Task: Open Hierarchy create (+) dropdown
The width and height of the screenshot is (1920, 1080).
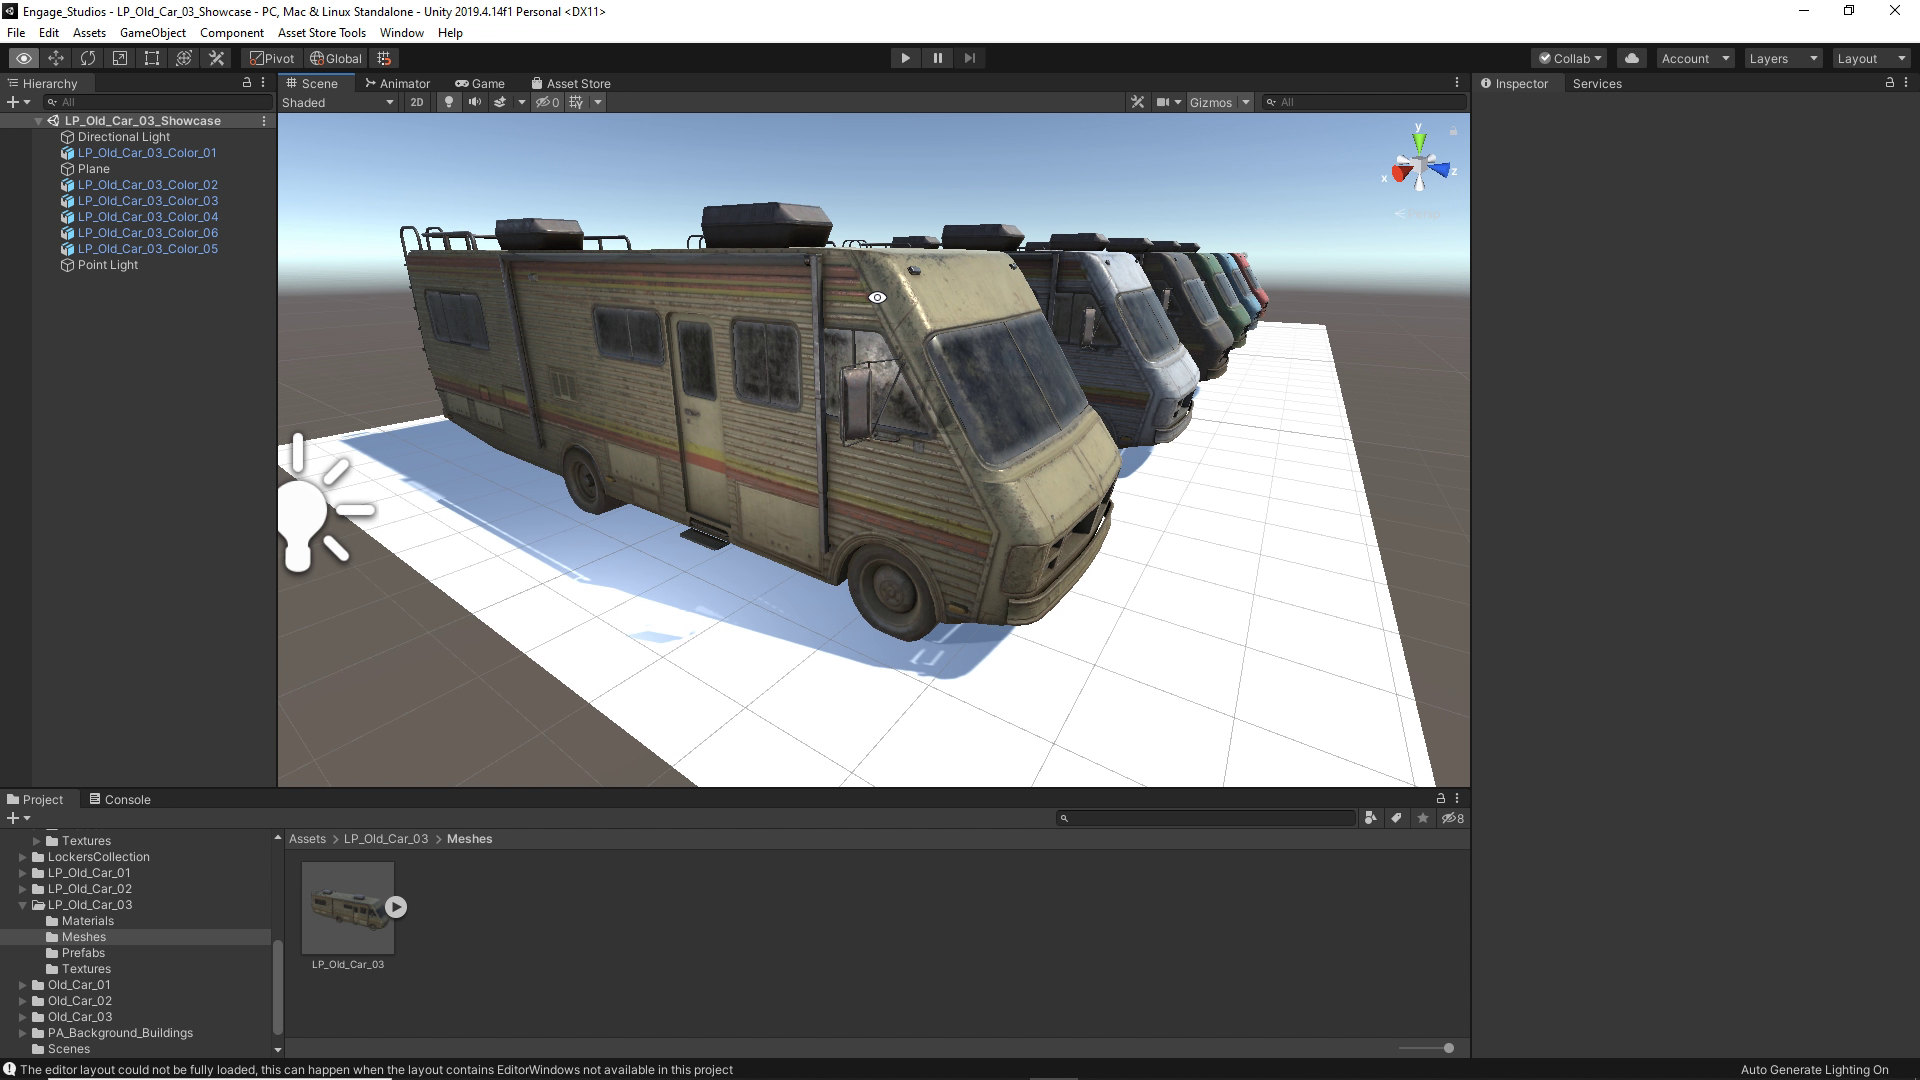Action: click(x=18, y=102)
